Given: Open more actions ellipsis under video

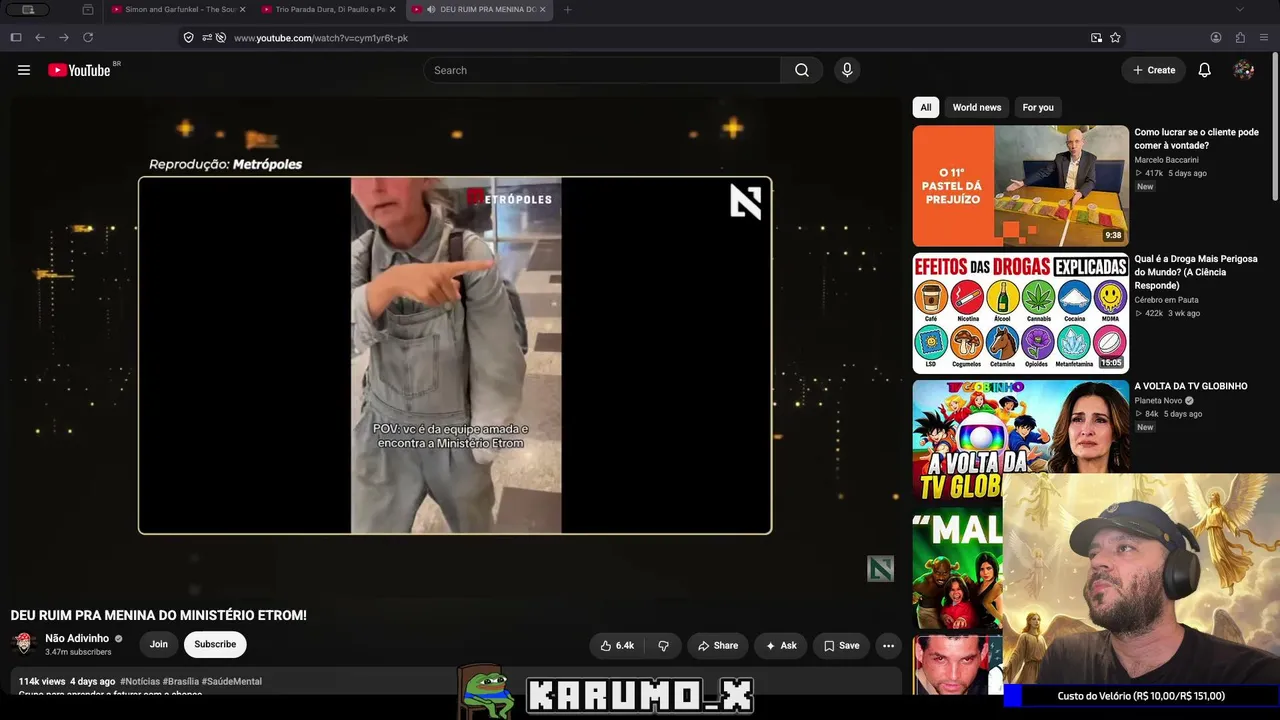Looking at the screenshot, I should 888,646.
